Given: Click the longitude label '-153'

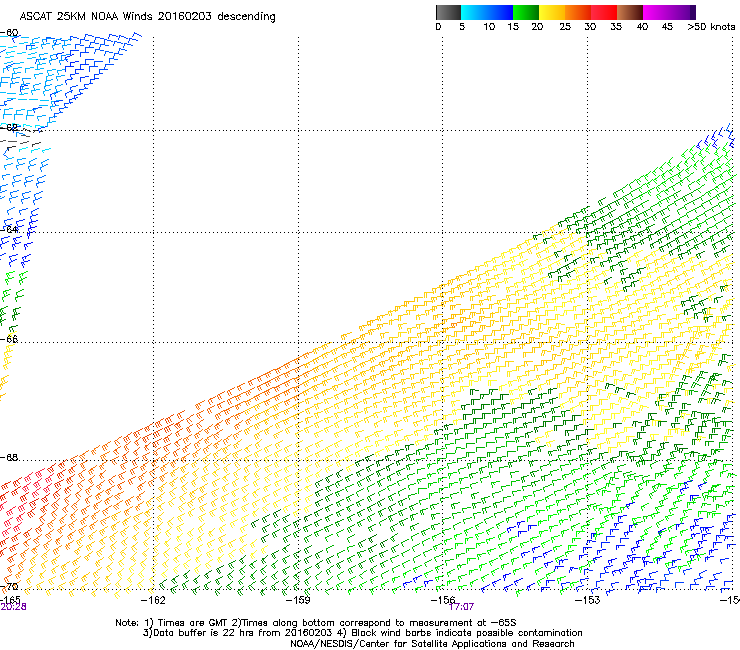Looking at the screenshot, I should 587,600.
